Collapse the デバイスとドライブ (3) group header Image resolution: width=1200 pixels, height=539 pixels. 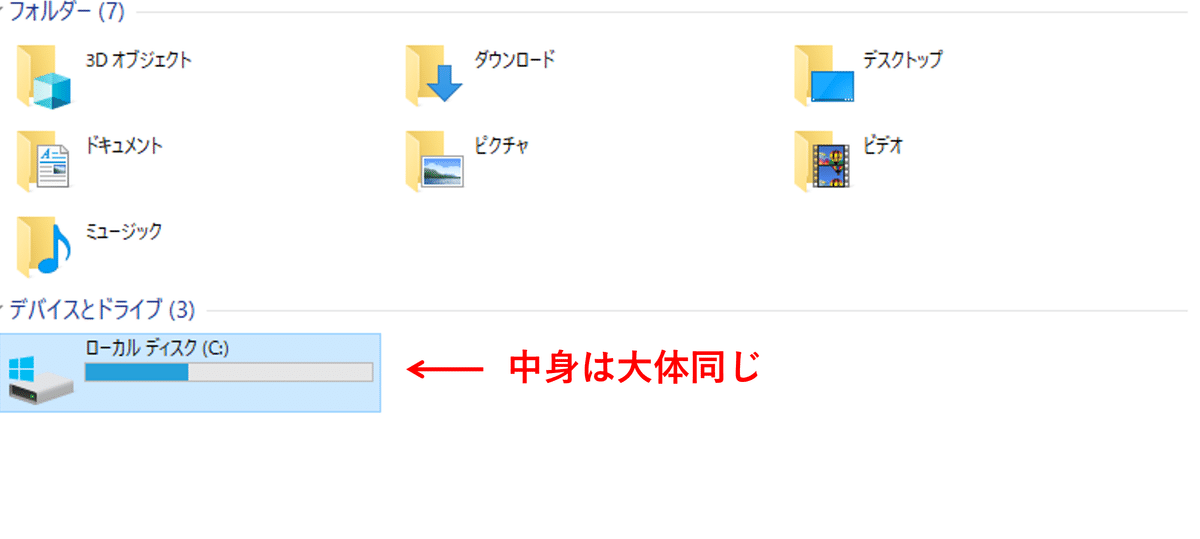tap(100, 309)
